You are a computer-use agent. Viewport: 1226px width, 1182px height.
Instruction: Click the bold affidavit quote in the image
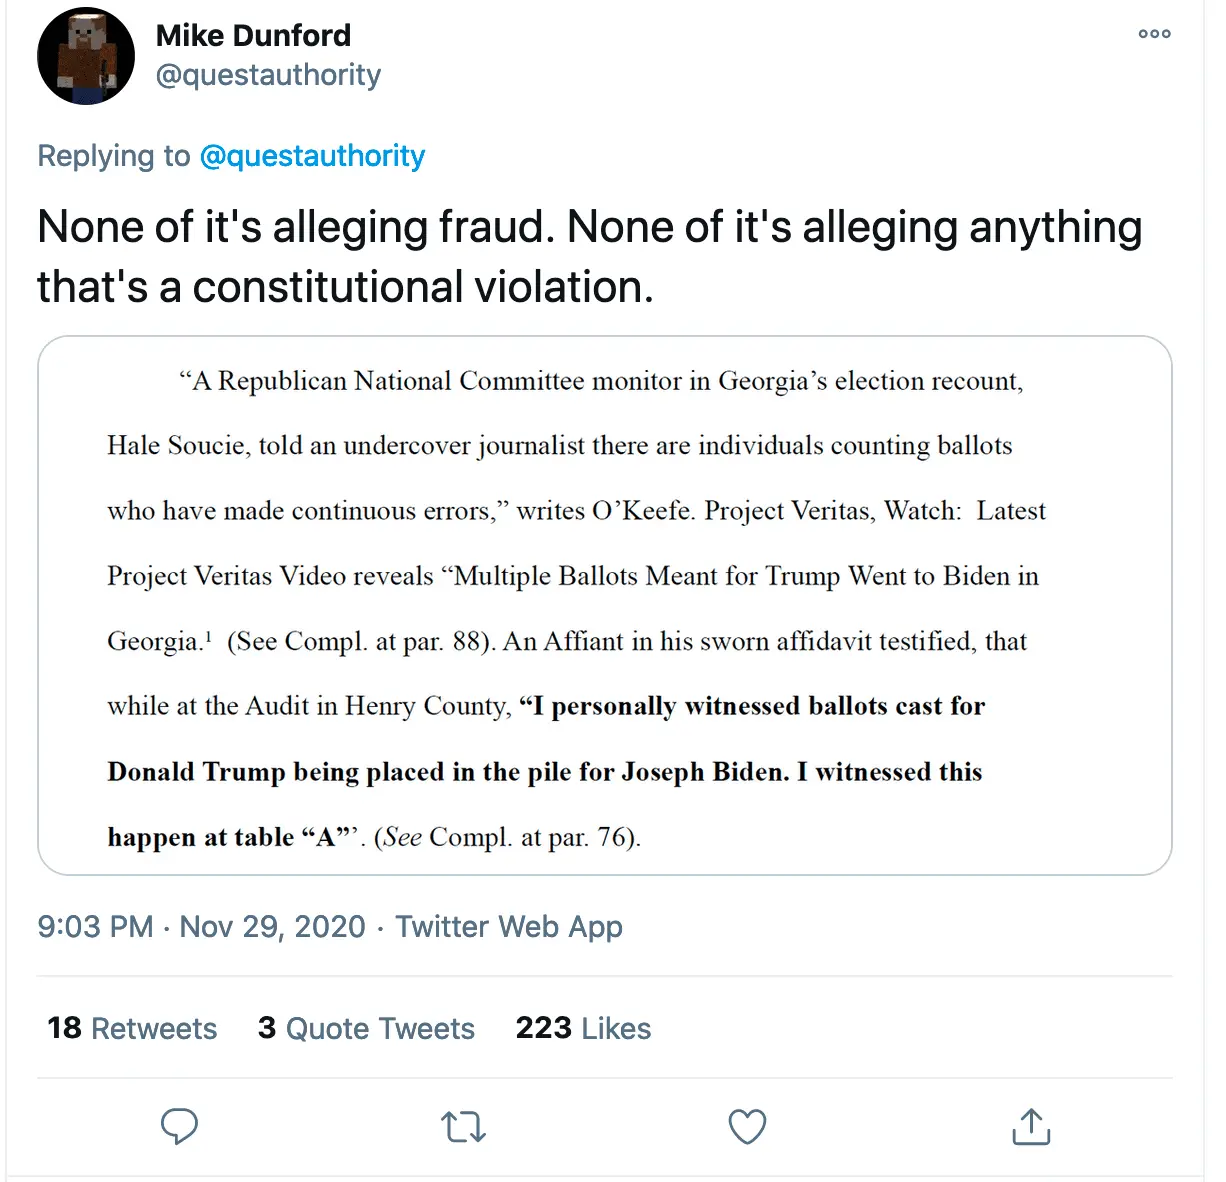point(545,772)
